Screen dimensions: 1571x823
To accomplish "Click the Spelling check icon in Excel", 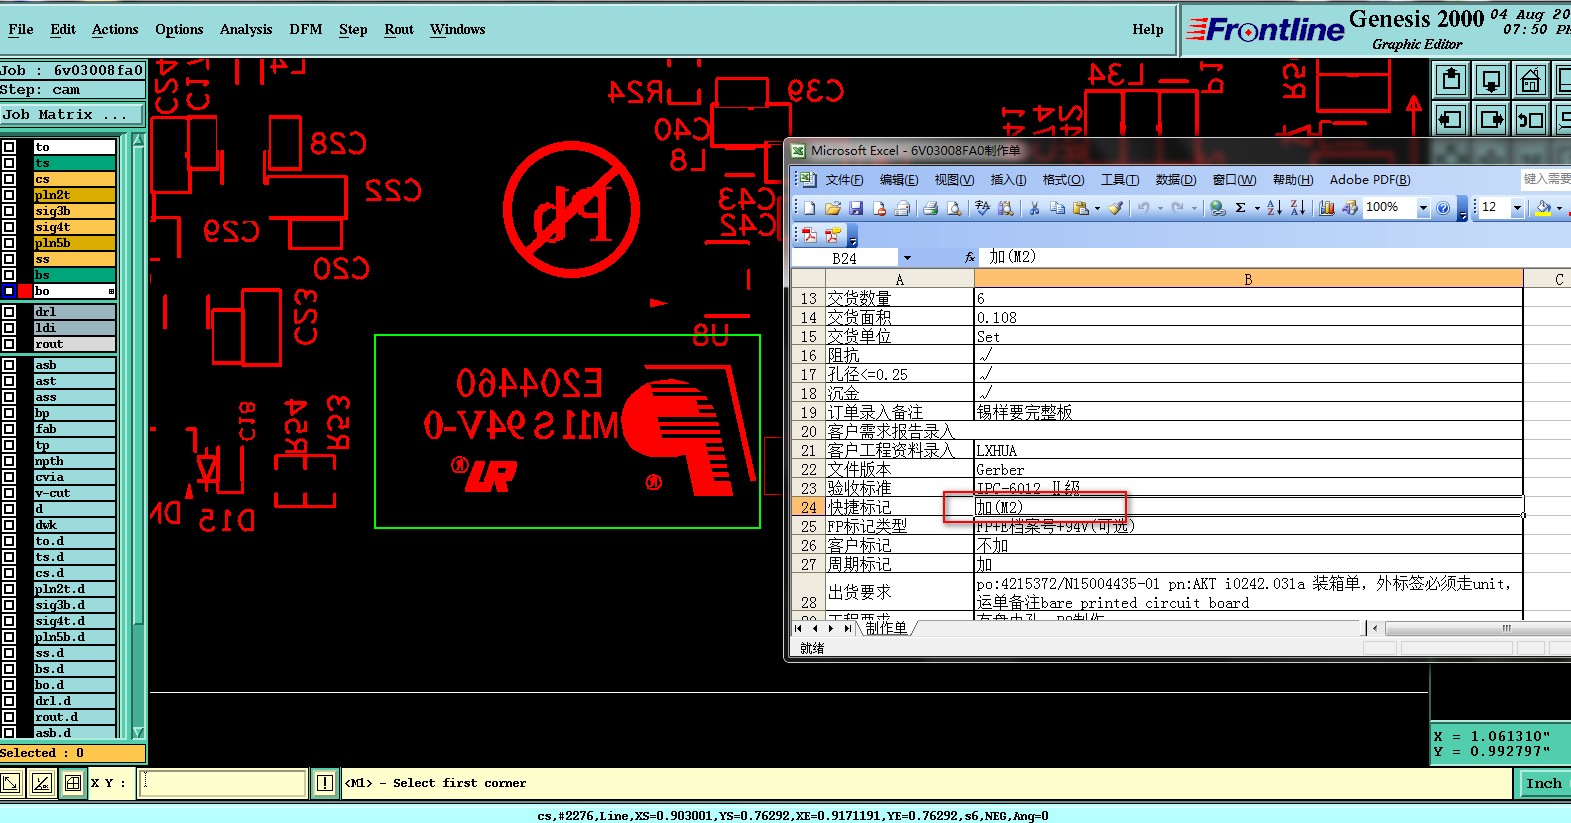I will pyautogui.click(x=983, y=208).
